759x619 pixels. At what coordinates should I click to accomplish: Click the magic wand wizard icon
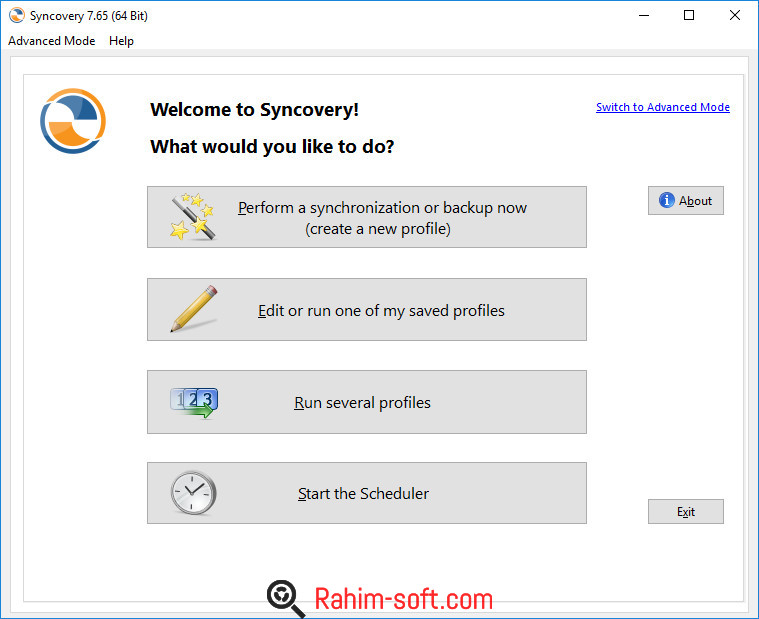click(193, 216)
